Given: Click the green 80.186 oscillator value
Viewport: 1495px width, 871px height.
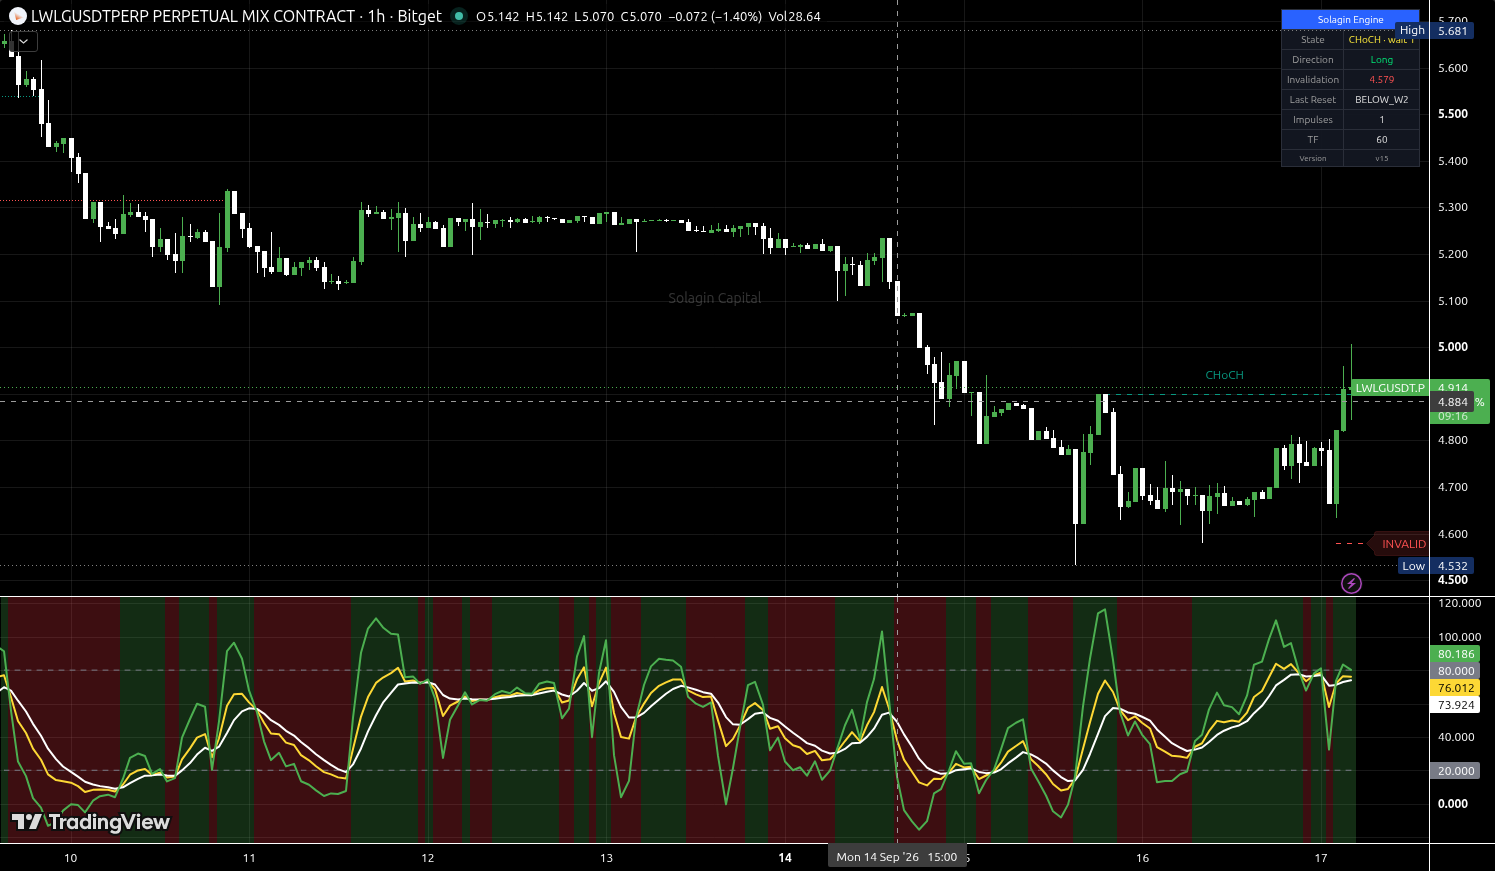Looking at the screenshot, I should pos(1456,654).
